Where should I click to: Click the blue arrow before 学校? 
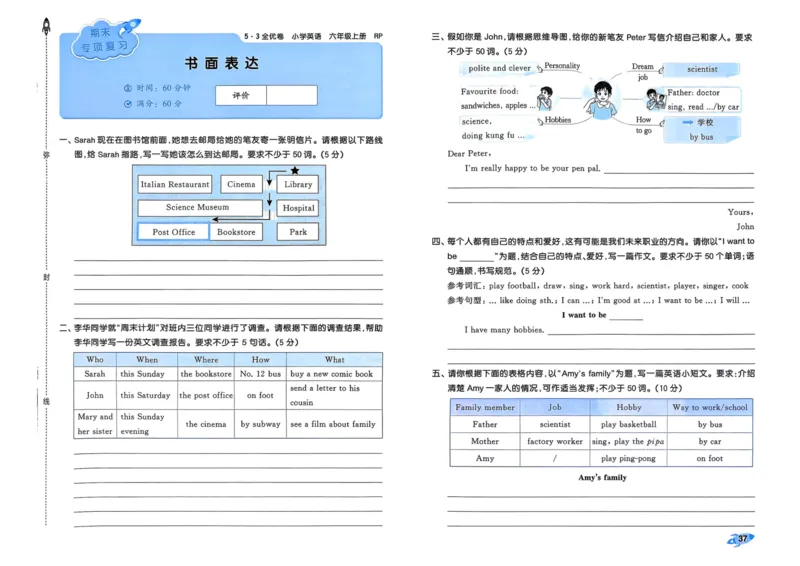(673, 121)
